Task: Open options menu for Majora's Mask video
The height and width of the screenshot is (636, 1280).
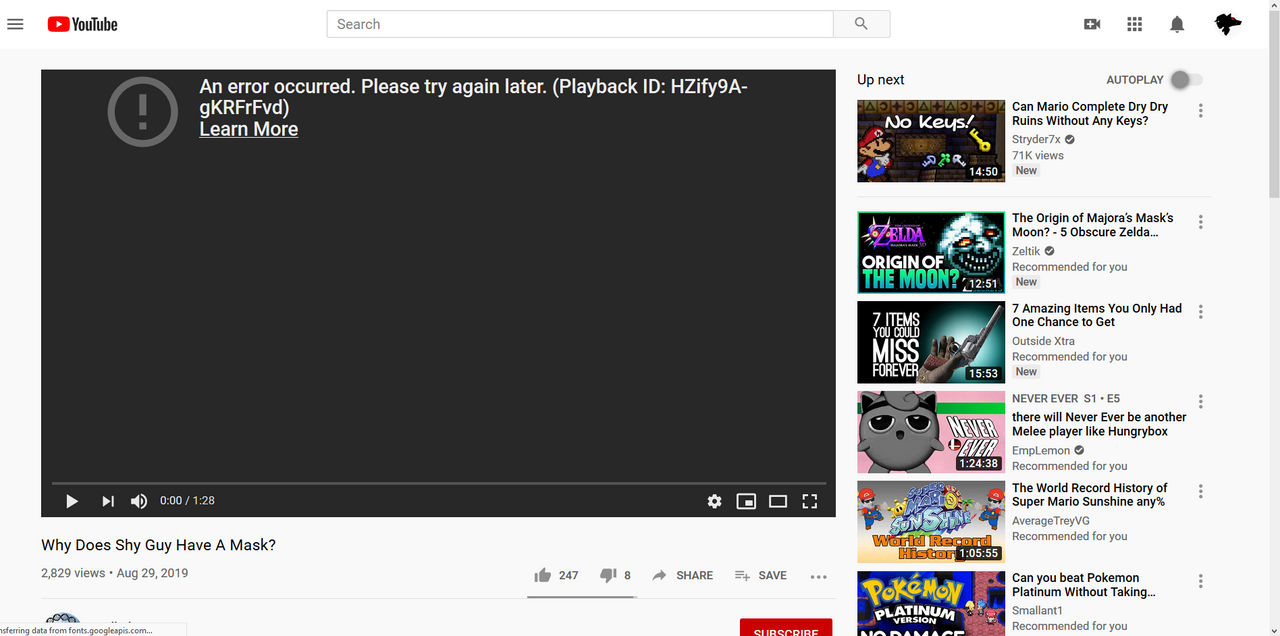Action: [x=1201, y=222]
